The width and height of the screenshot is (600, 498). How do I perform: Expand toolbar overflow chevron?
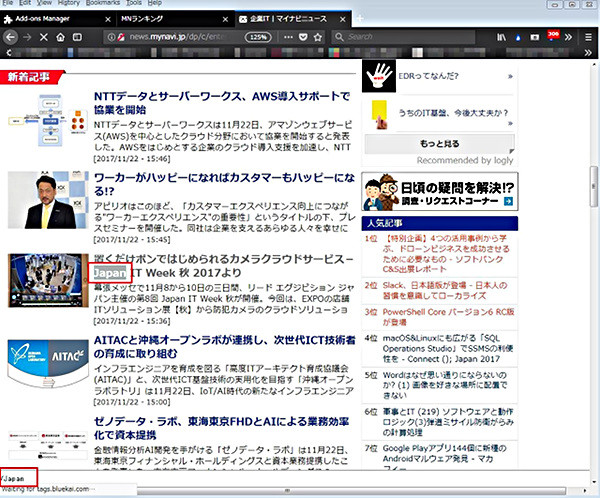click(568, 37)
